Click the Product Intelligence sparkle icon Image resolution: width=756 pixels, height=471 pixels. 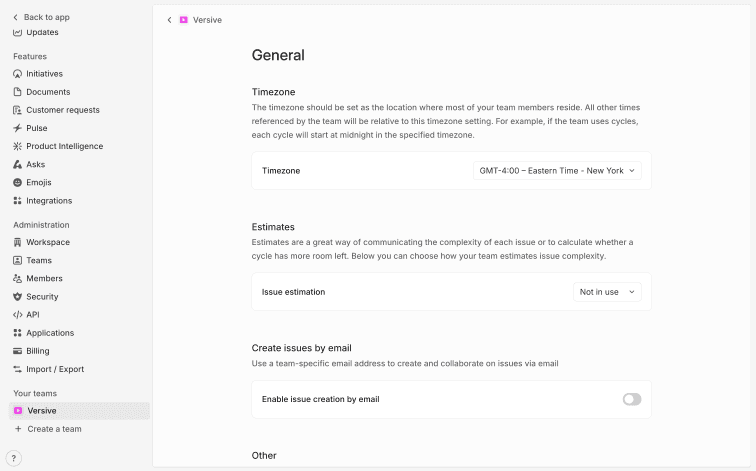coord(17,146)
